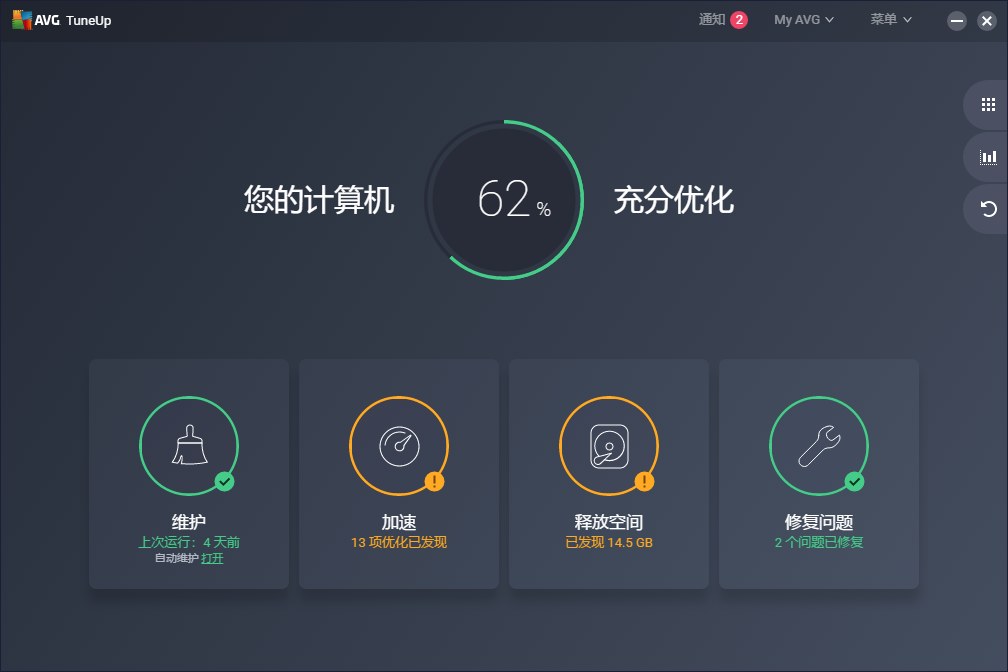
Task: Expand the 菜单 dropdown menu
Action: click(x=890, y=20)
